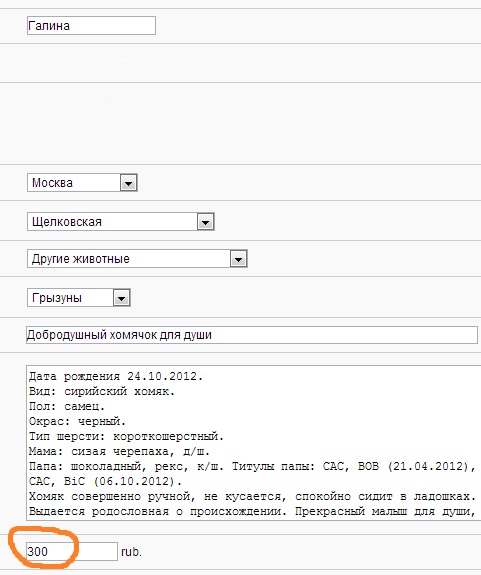Open the city dropdown showing Москва
481x575 pixels.
pyautogui.click(x=82, y=183)
